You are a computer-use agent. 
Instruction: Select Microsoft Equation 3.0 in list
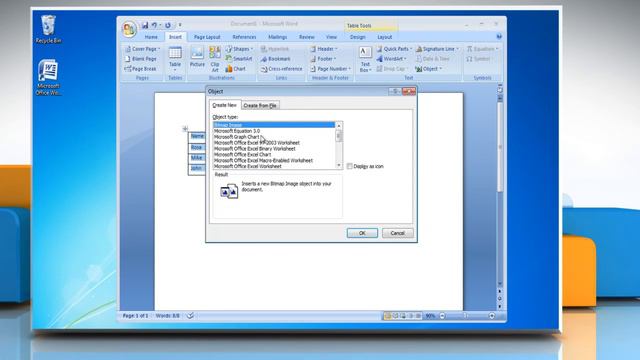click(x=274, y=131)
